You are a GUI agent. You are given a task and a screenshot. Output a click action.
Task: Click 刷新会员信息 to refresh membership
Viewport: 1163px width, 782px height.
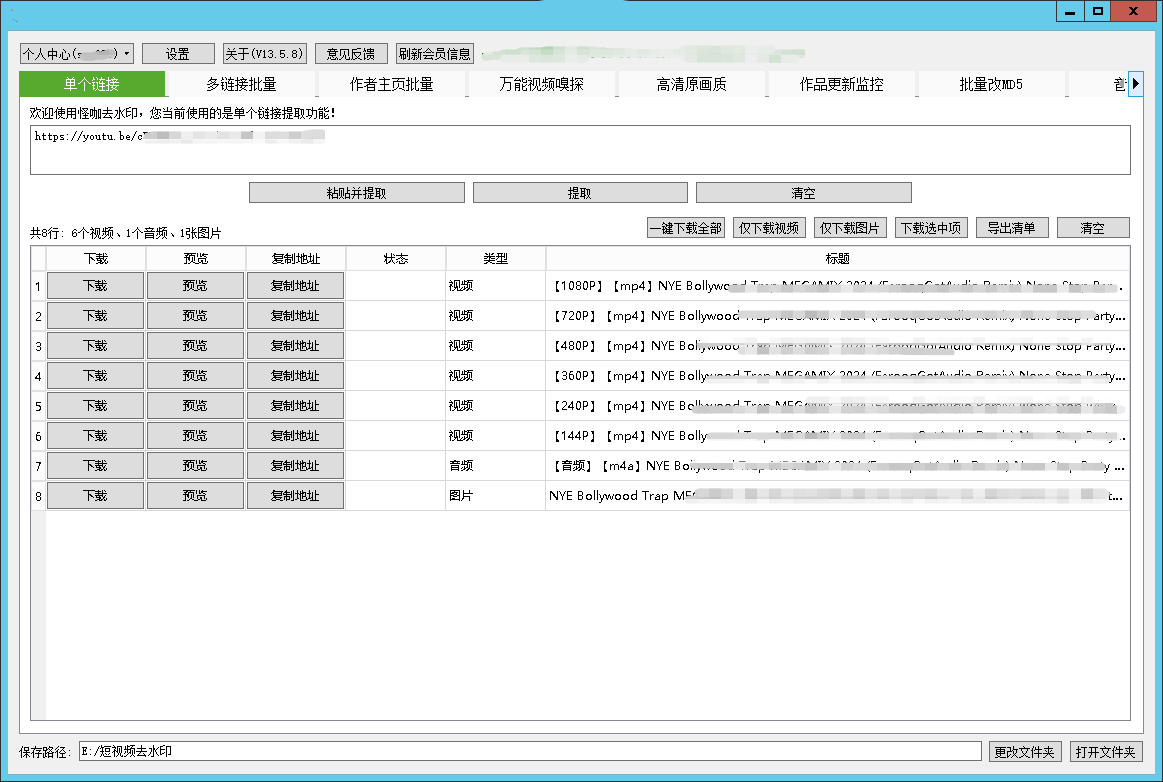point(435,53)
